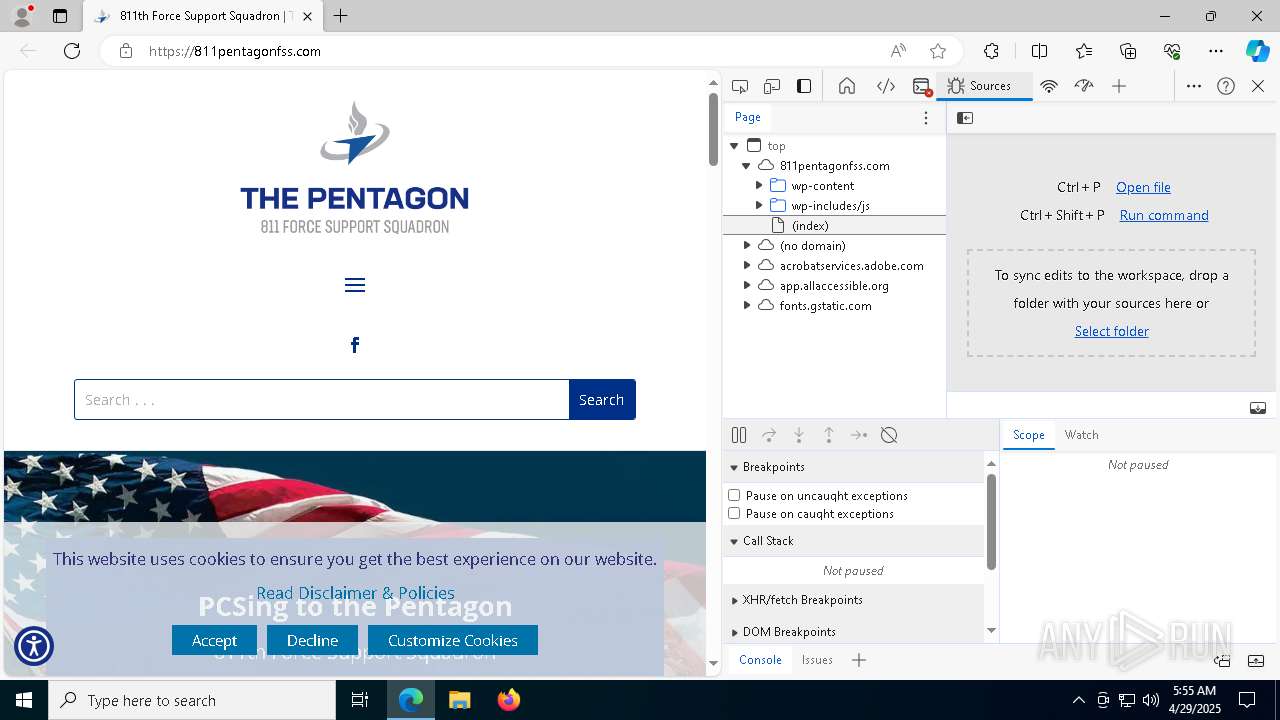The height and width of the screenshot is (720, 1280).
Task: Click the Step debugger button
Action: (x=859, y=435)
